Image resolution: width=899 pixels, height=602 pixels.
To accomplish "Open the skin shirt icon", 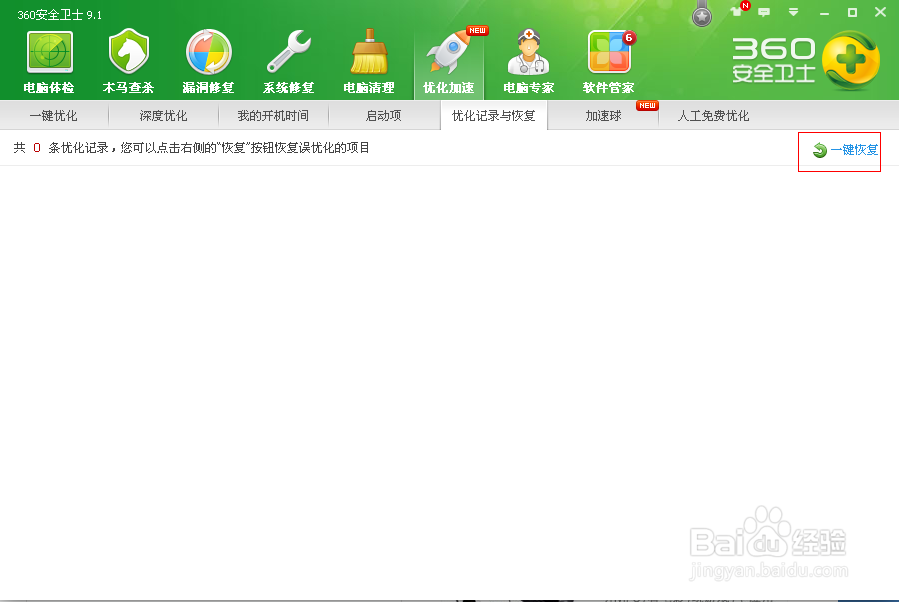I will (x=737, y=11).
